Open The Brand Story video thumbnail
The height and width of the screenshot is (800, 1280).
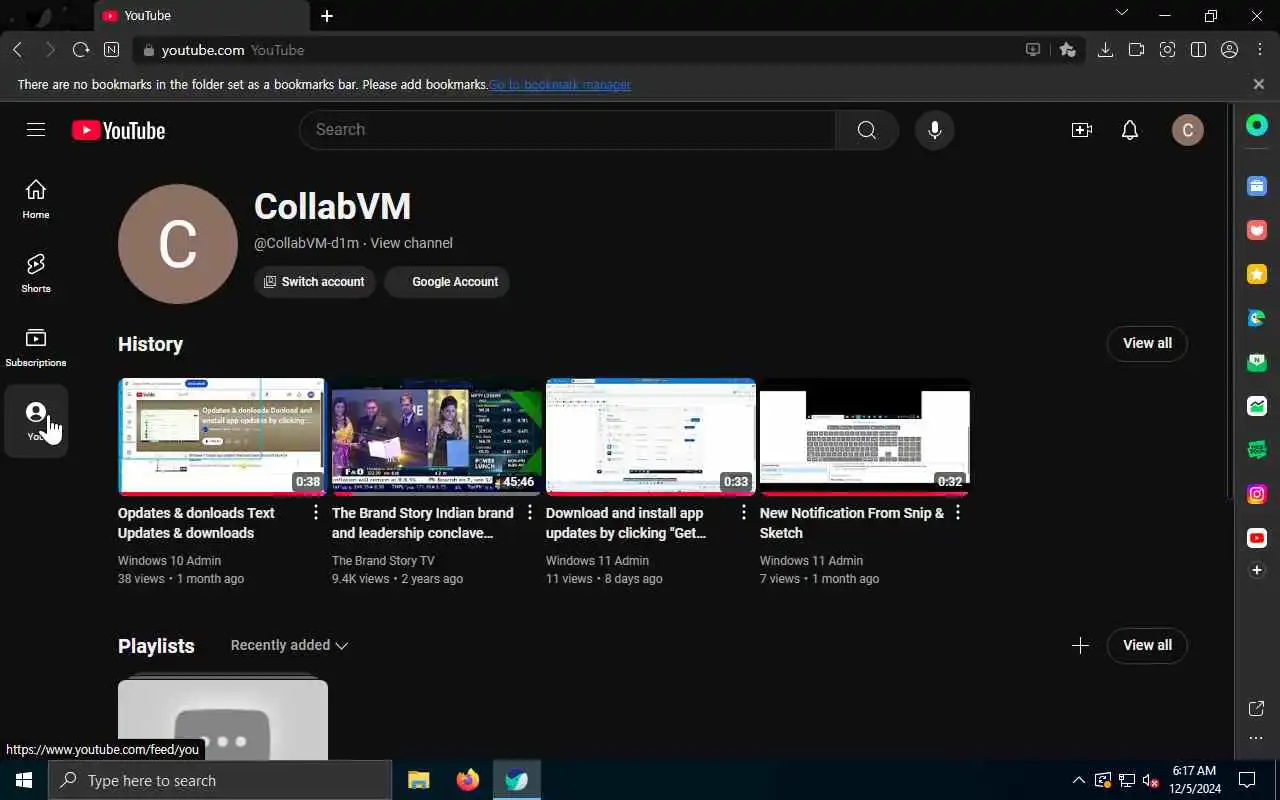436,437
